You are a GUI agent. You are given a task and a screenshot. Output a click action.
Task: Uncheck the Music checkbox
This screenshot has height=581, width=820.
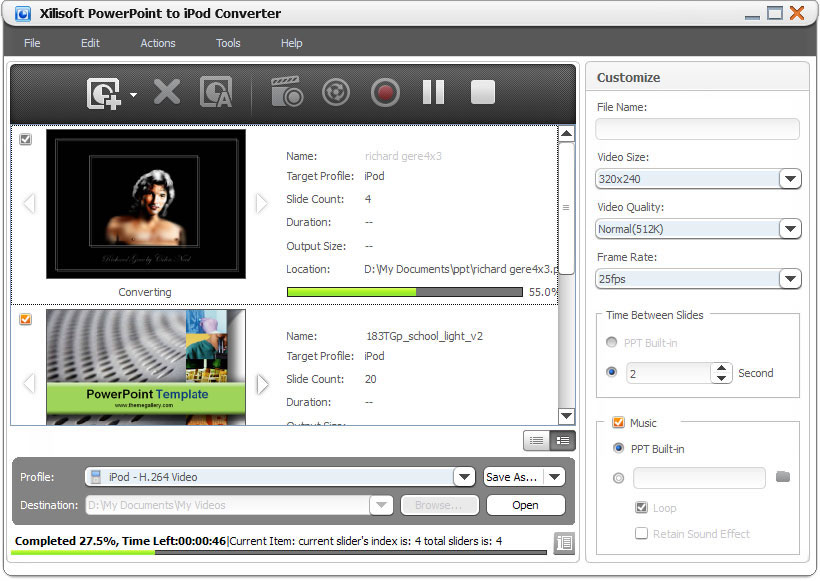coord(618,423)
